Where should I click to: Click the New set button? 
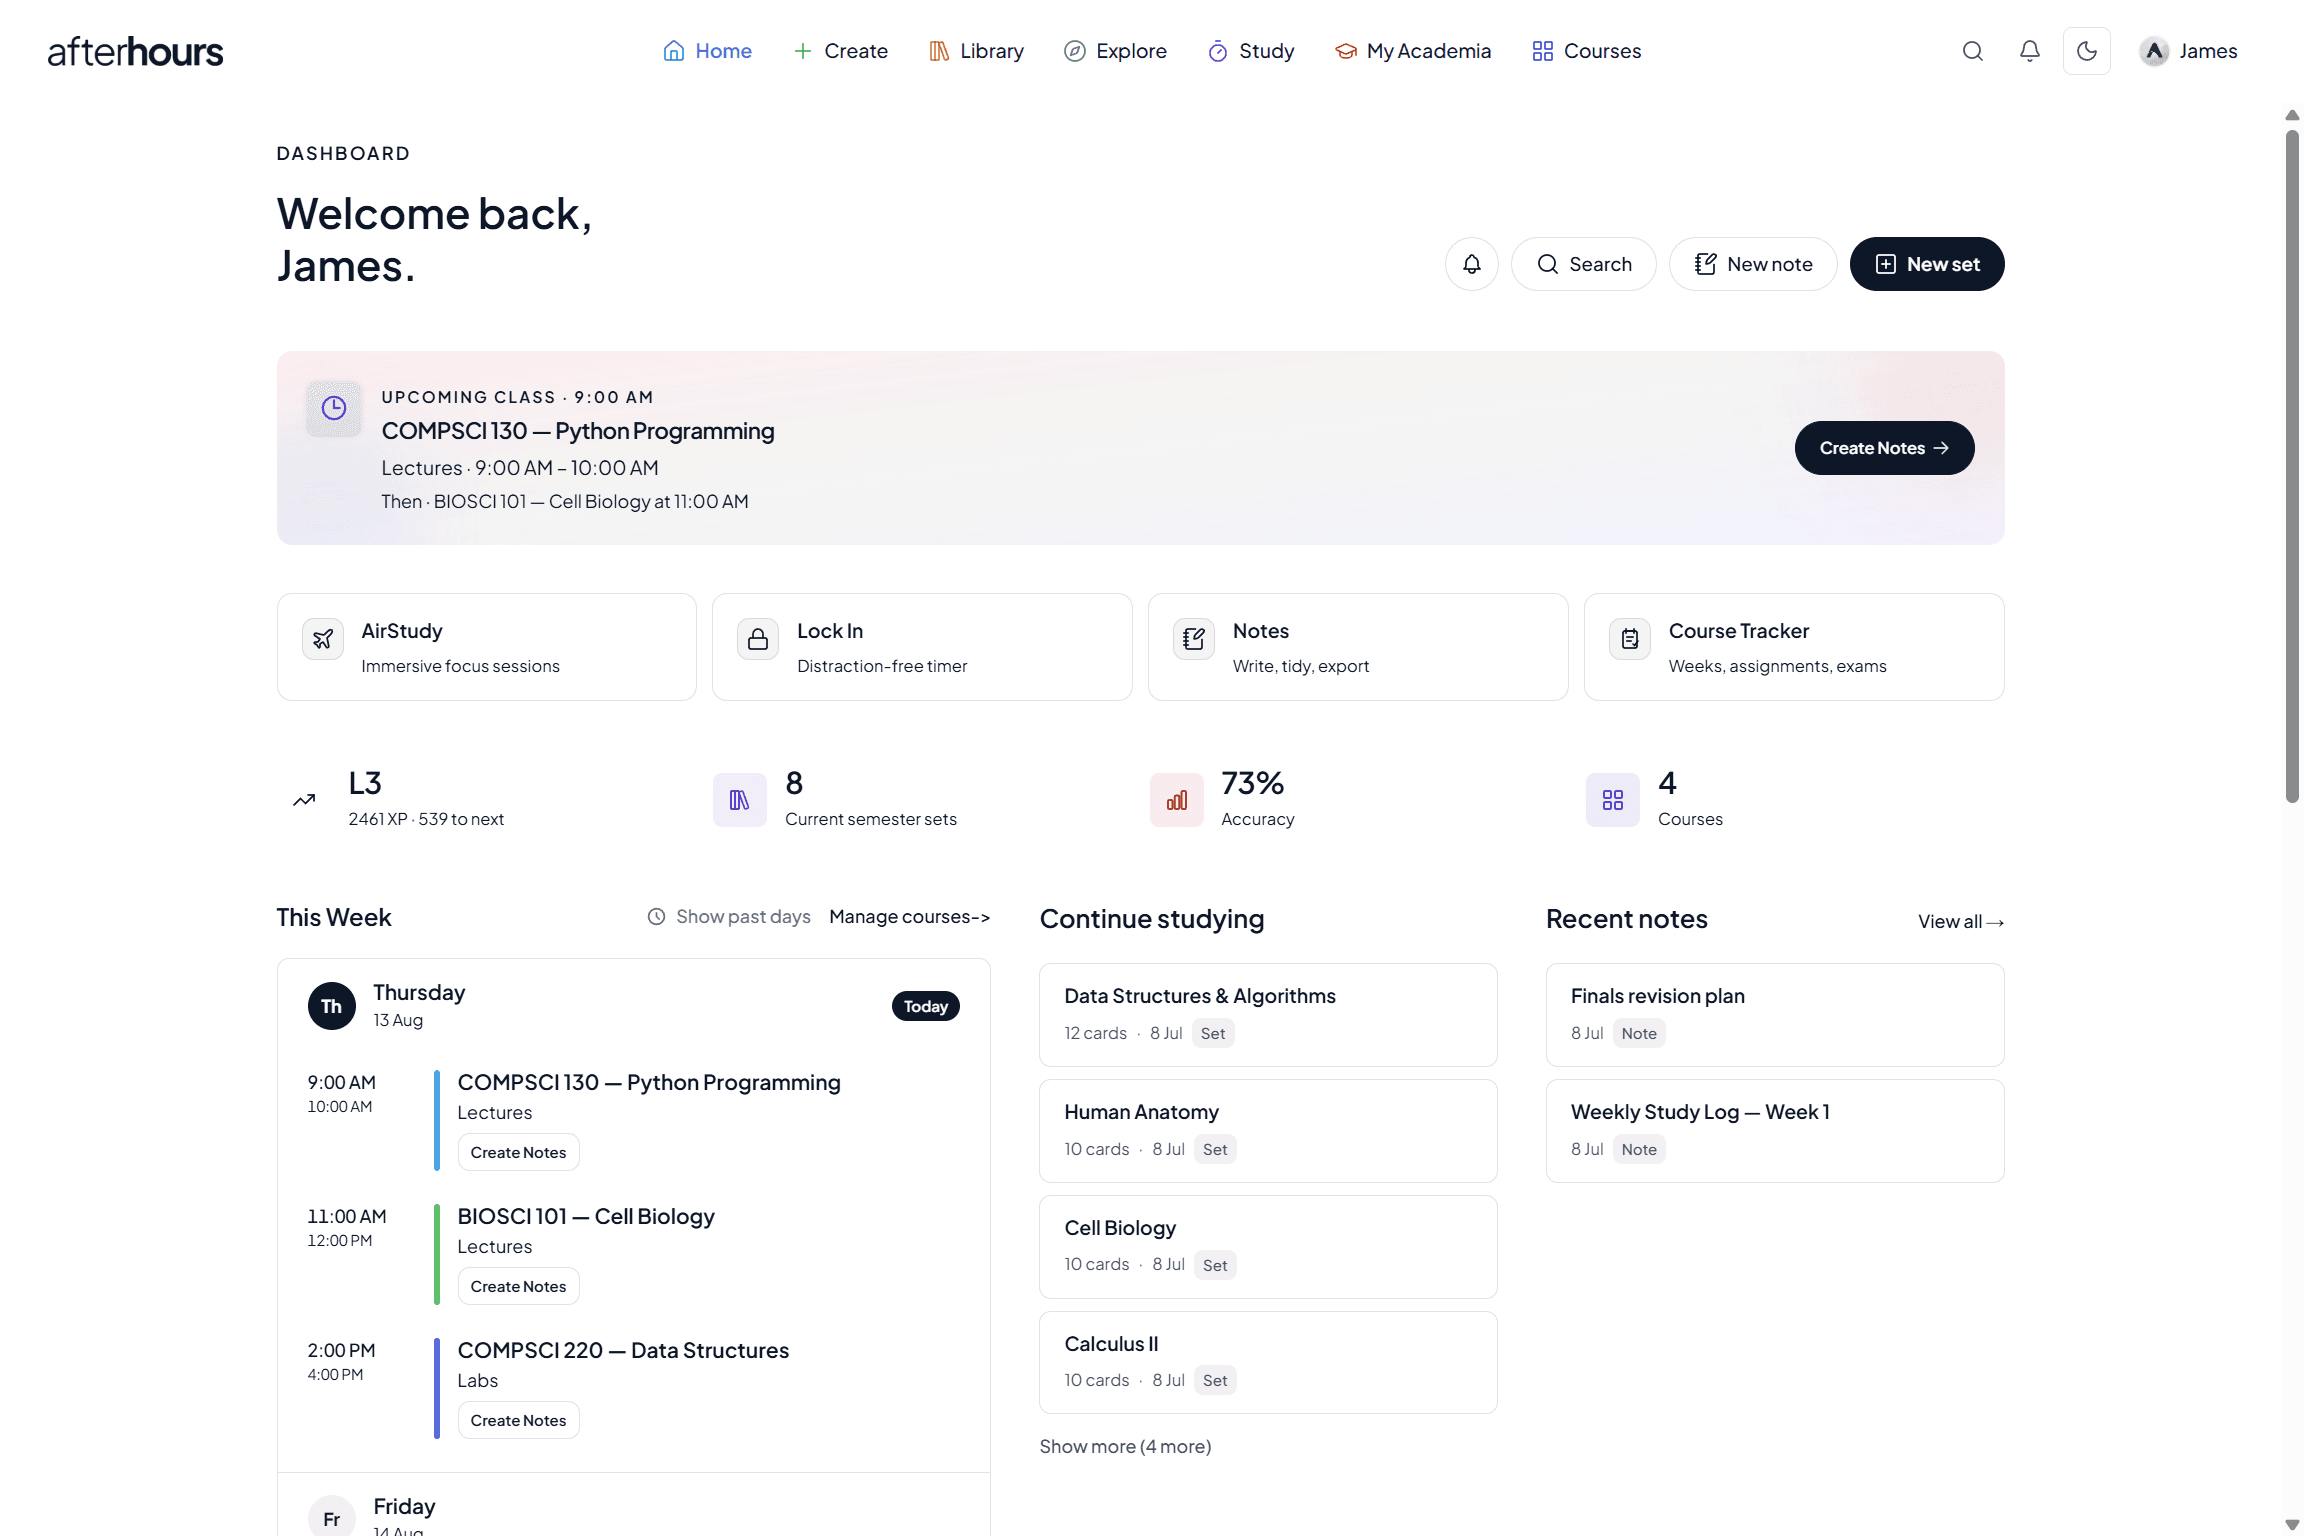[x=1926, y=264]
